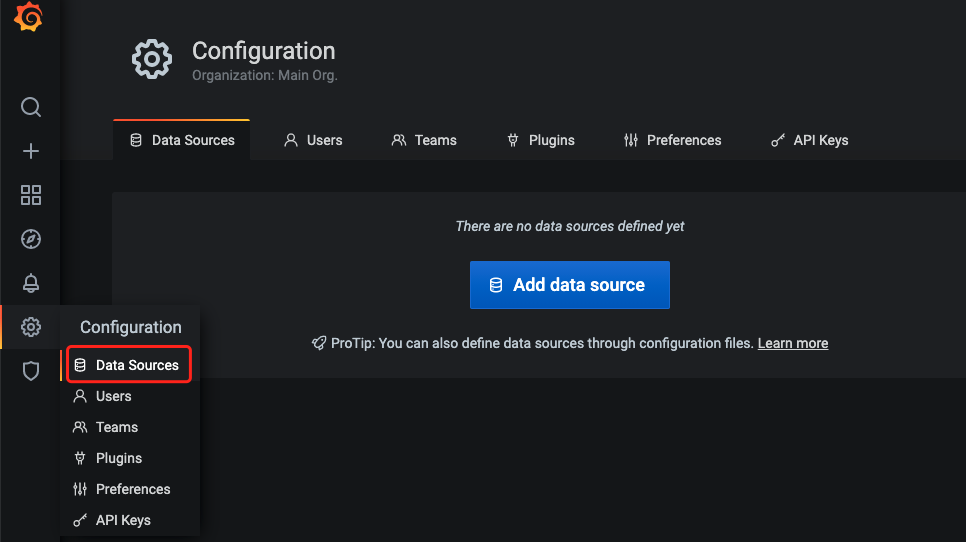Image resolution: width=966 pixels, height=542 pixels.
Task: Switch to the Users tab
Action: coord(313,140)
